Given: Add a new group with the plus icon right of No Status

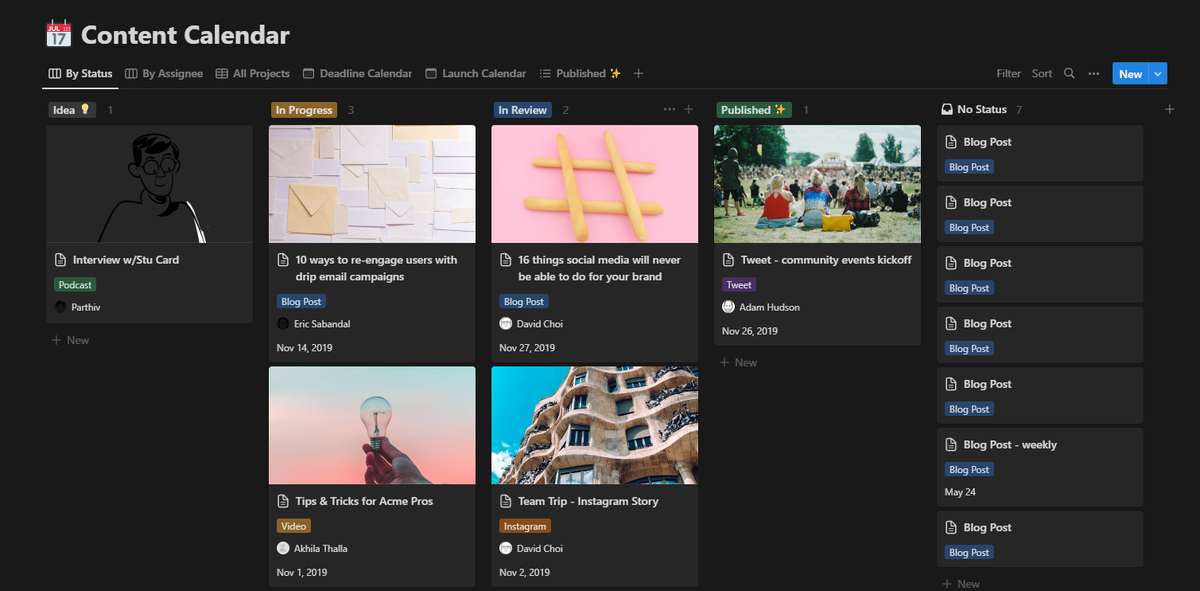Looking at the screenshot, I should click(x=1169, y=109).
